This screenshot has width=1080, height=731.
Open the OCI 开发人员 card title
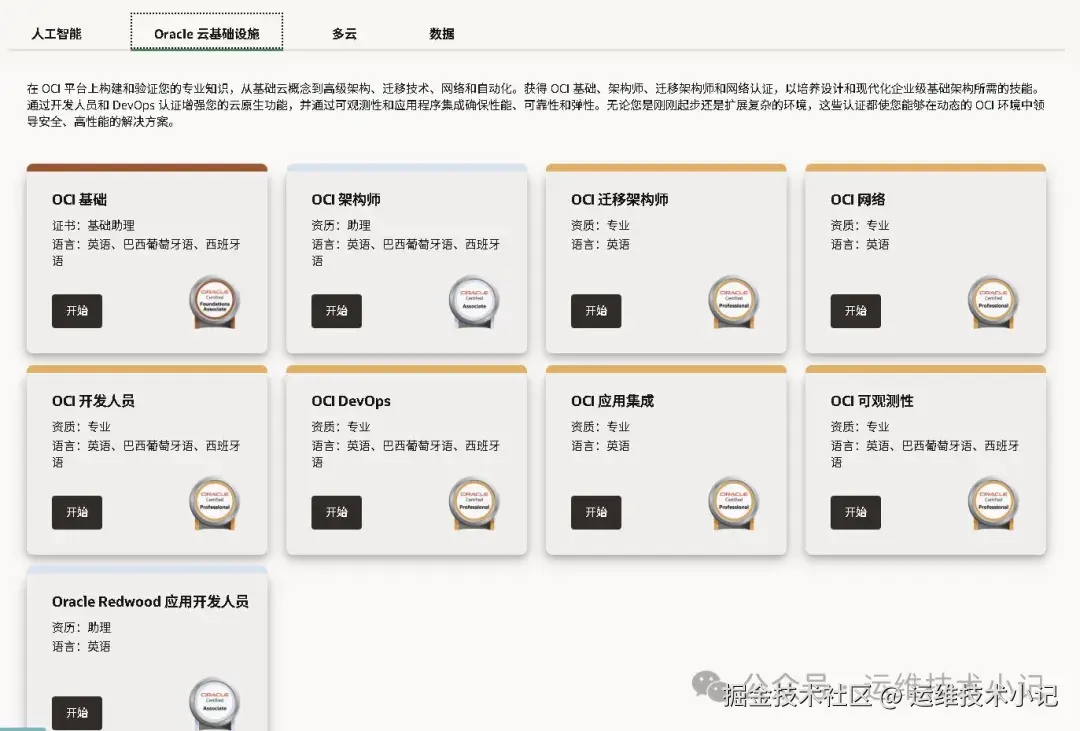pos(93,401)
